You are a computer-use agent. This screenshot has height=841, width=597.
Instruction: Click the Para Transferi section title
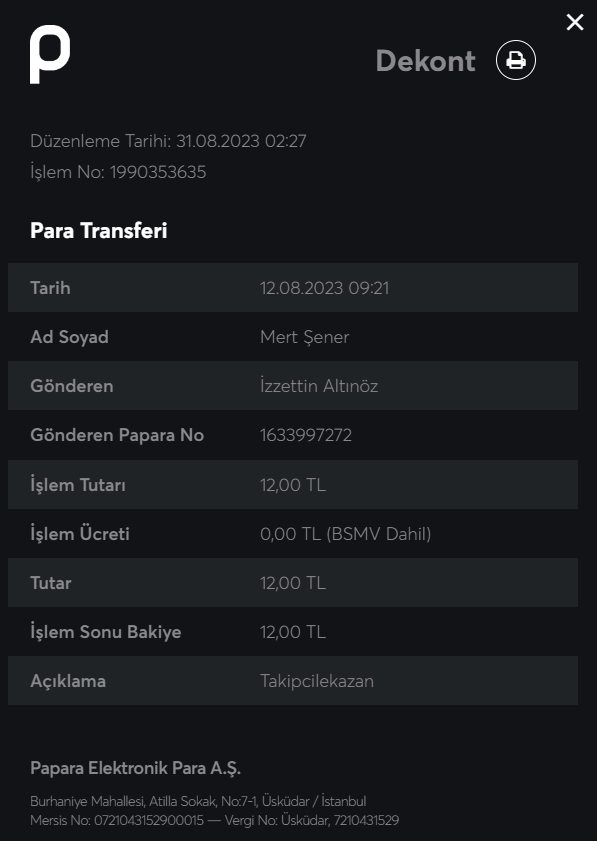tap(99, 231)
